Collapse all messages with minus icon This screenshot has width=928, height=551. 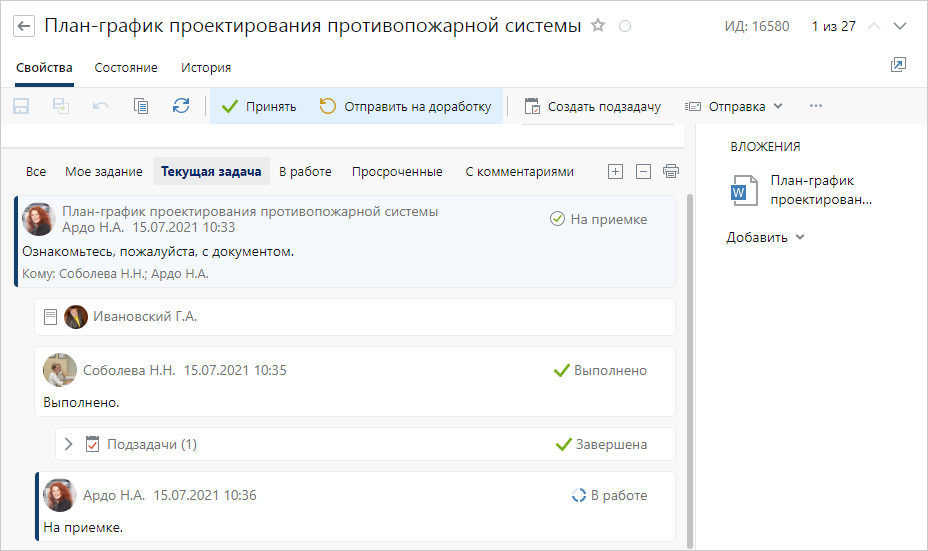point(643,171)
